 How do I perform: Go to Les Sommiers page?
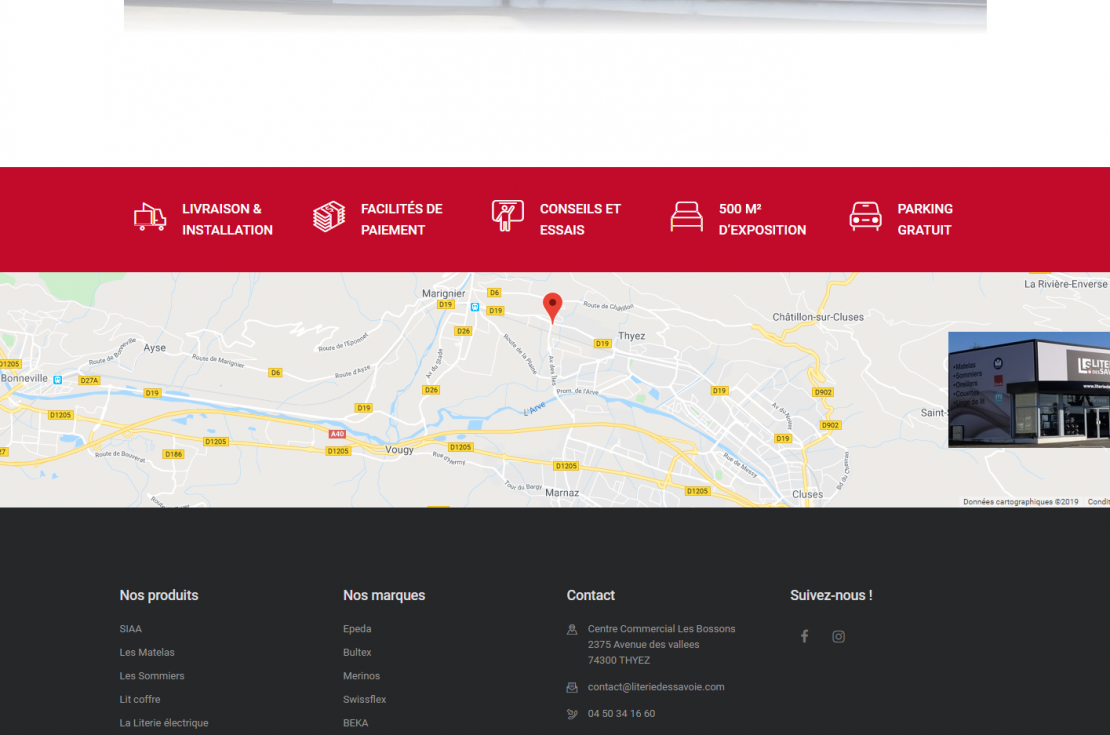151,676
